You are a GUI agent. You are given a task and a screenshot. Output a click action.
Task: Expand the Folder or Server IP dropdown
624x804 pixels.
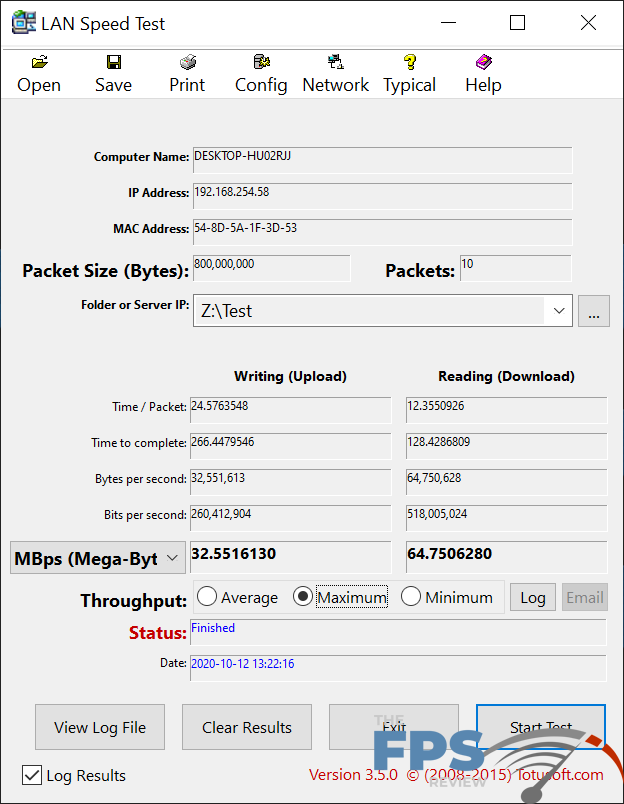click(559, 311)
